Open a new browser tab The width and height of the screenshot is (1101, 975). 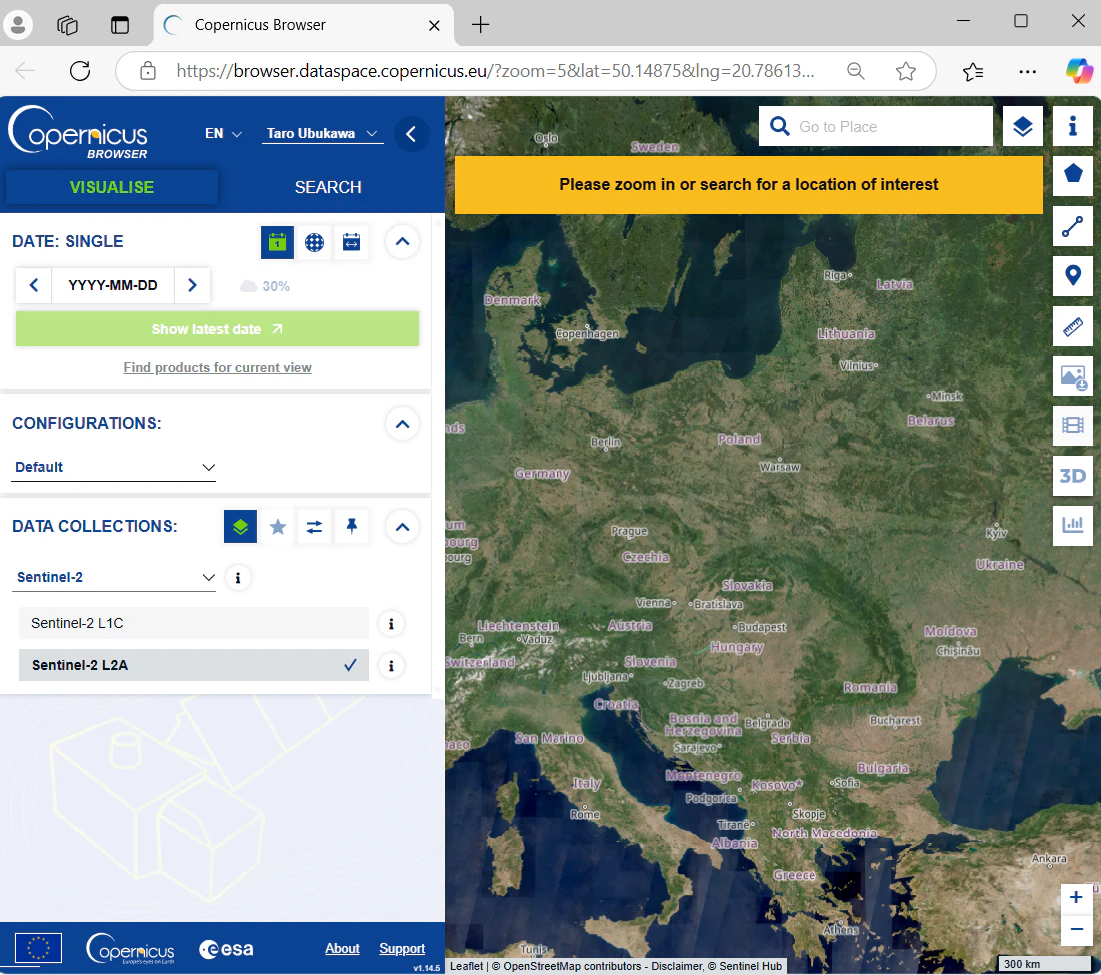(x=480, y=25)
